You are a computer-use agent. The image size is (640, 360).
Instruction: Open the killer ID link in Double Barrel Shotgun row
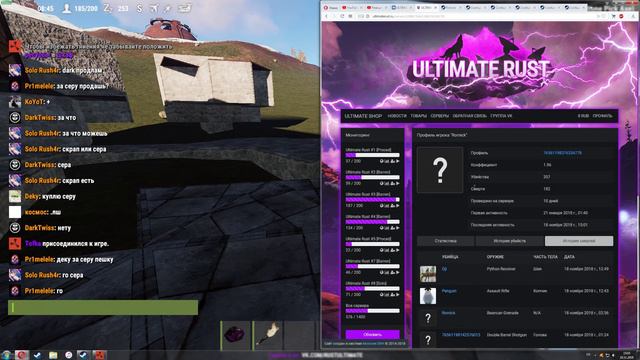(x=461, y=335)
